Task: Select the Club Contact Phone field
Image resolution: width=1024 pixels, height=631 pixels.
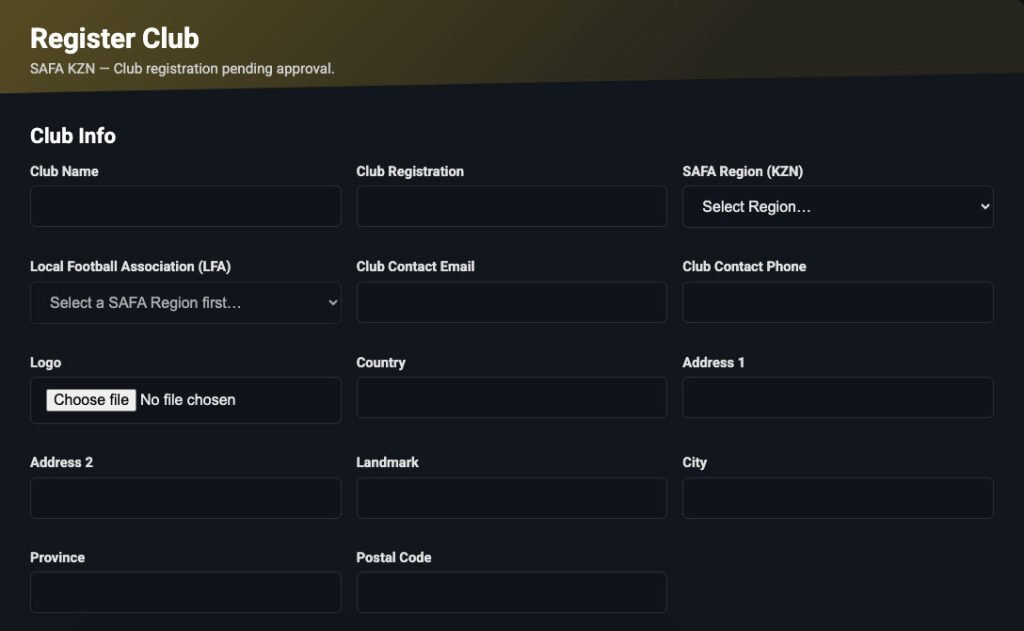Action: [x=837, y=302]
